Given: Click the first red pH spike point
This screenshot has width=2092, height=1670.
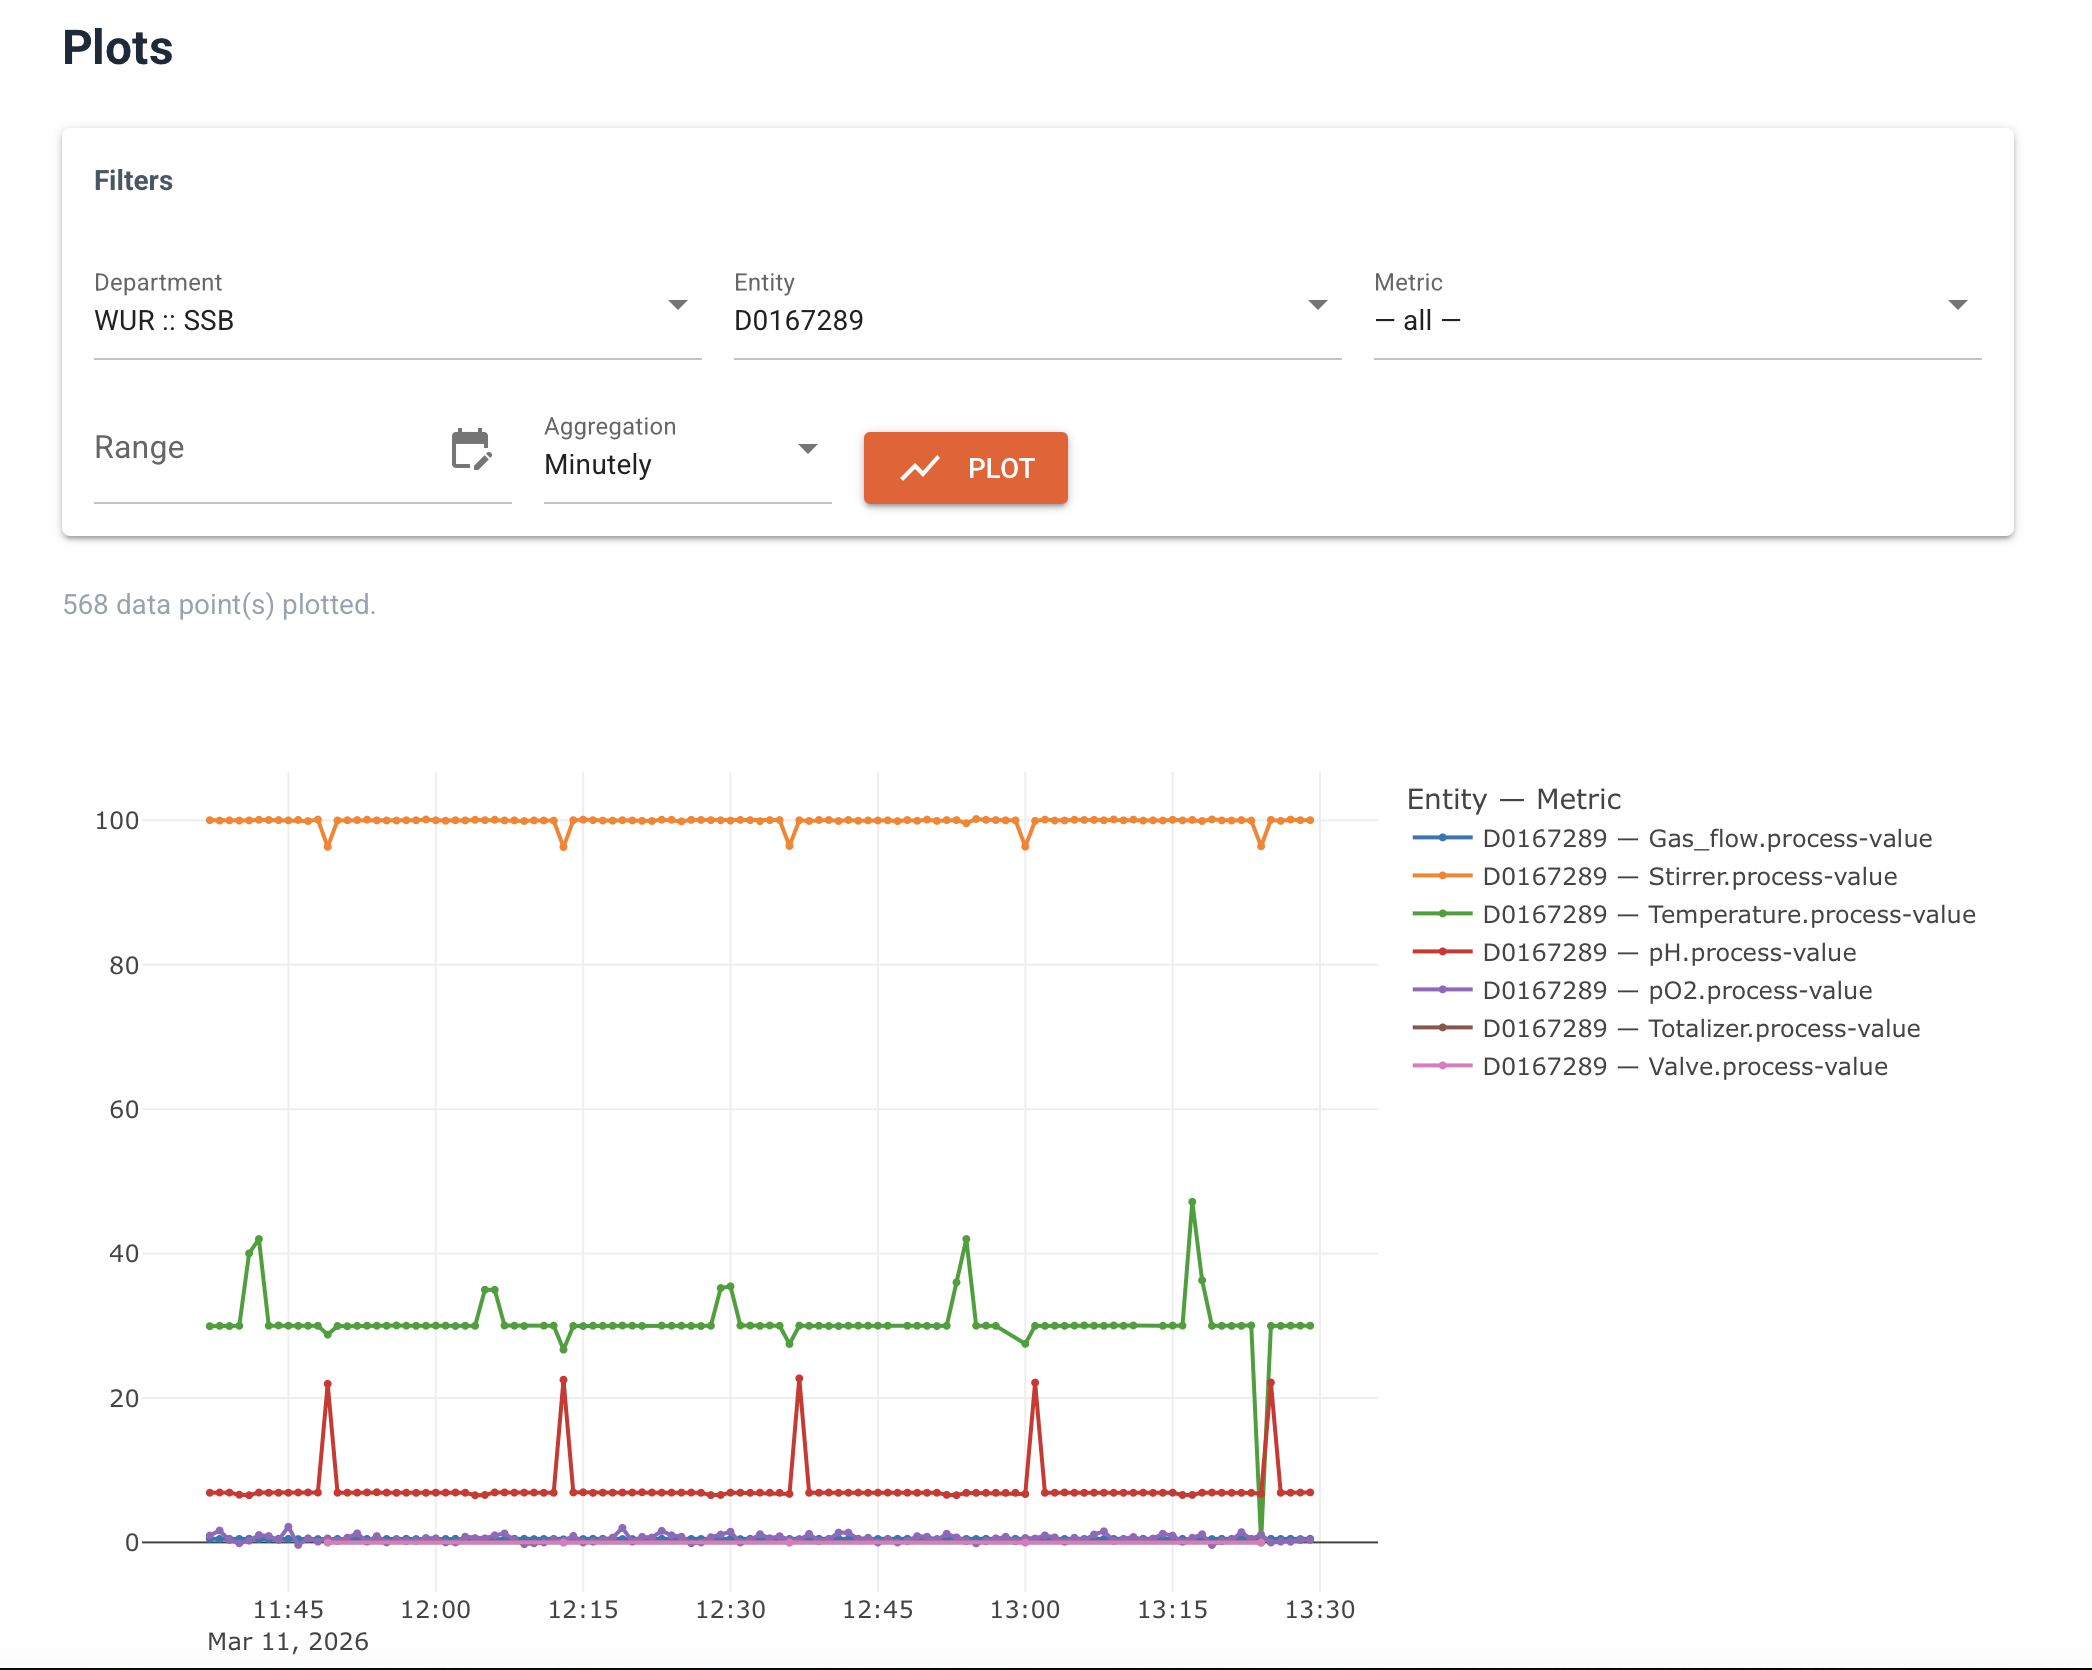Looking at the screenshot, I should (328, 1384).
